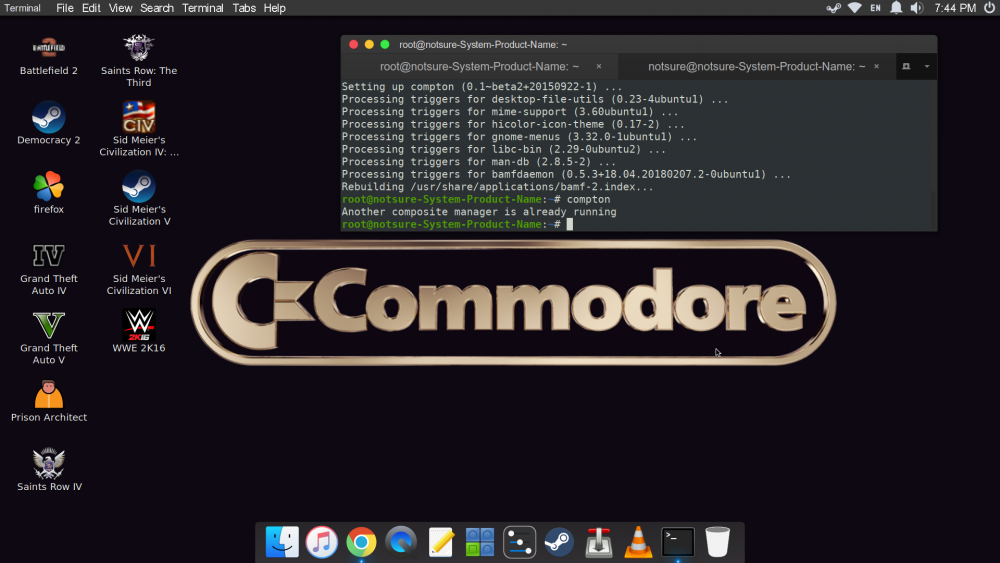
Task: Open the Finder icon in the dock
Action: click(x=282, y=542)
